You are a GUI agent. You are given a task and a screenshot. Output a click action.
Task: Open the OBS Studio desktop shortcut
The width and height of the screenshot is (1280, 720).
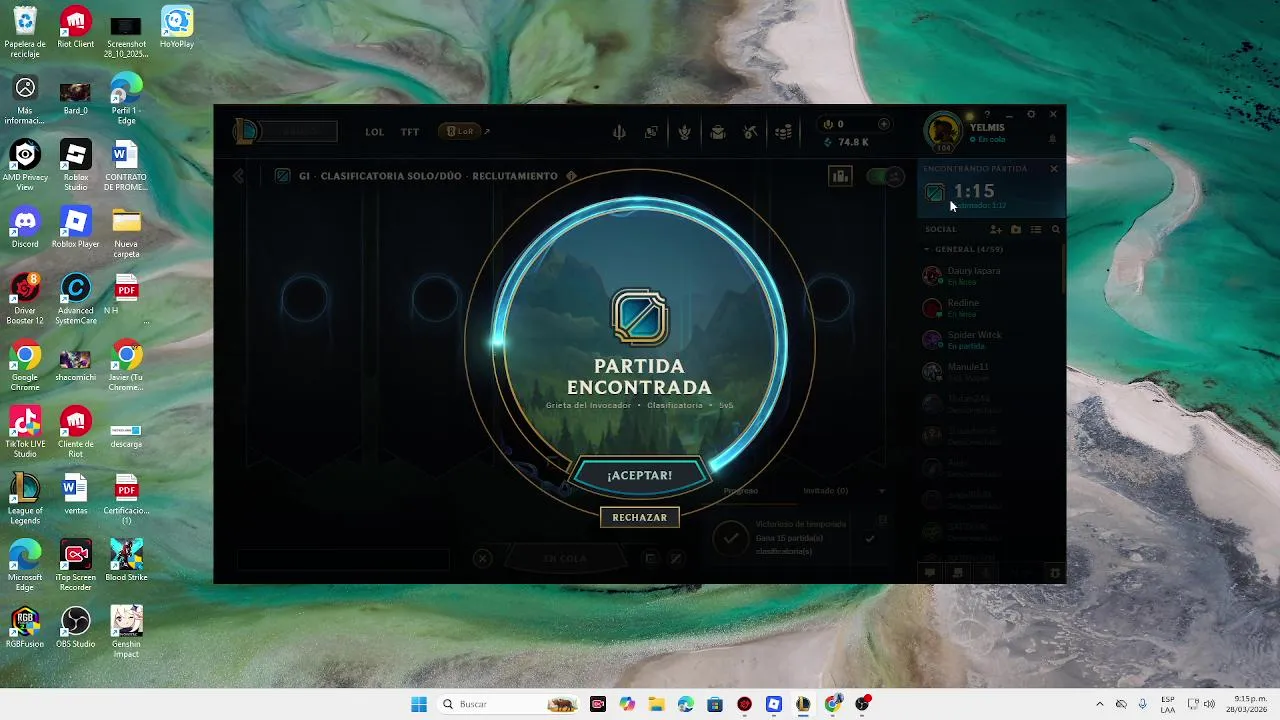[75, 628]
